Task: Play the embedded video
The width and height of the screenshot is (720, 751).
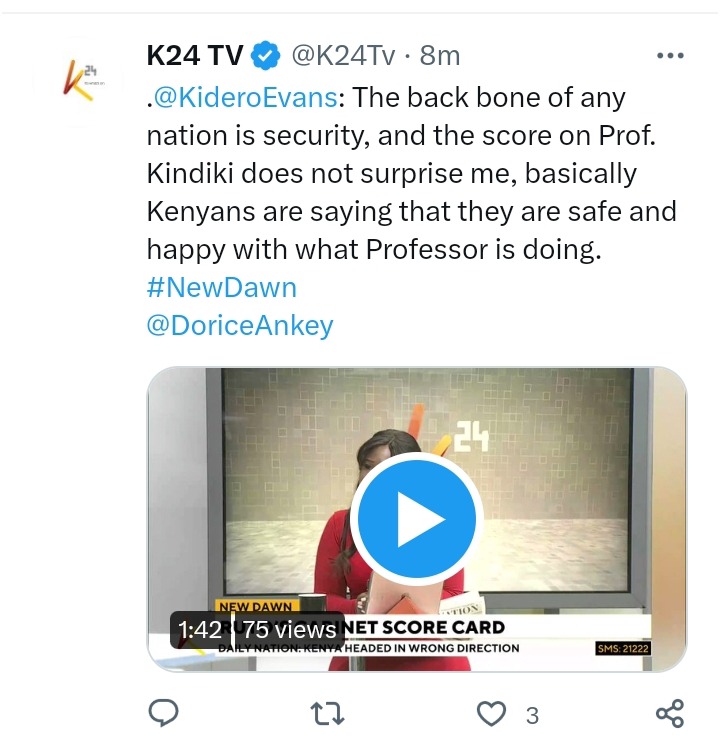Action: click(x=417, y=519)
